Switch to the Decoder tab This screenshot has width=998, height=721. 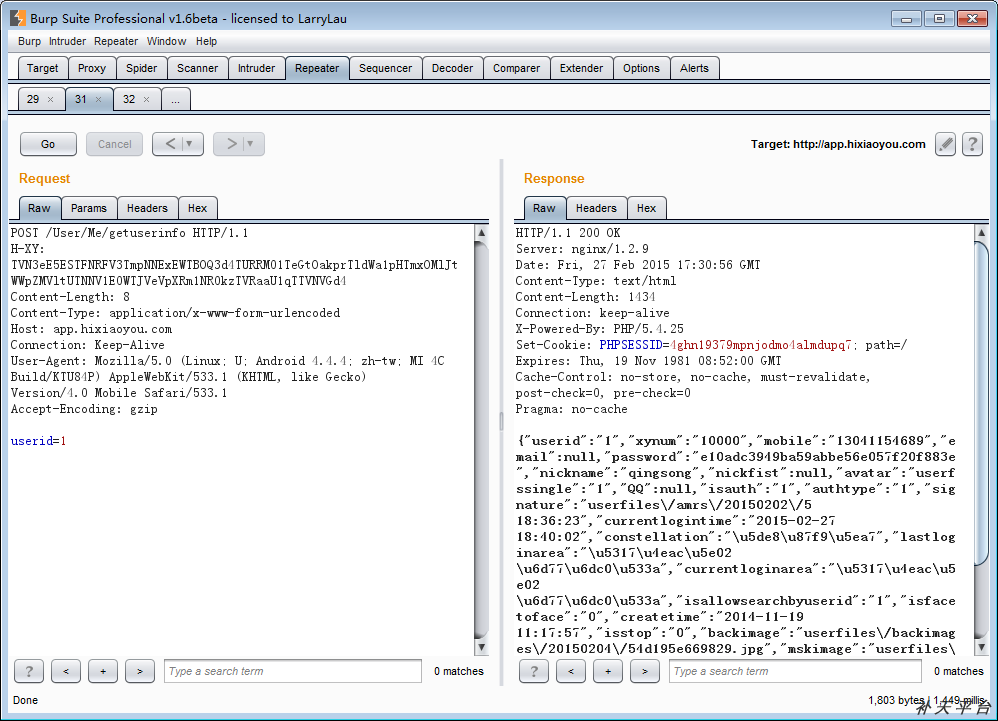(453, 68)
